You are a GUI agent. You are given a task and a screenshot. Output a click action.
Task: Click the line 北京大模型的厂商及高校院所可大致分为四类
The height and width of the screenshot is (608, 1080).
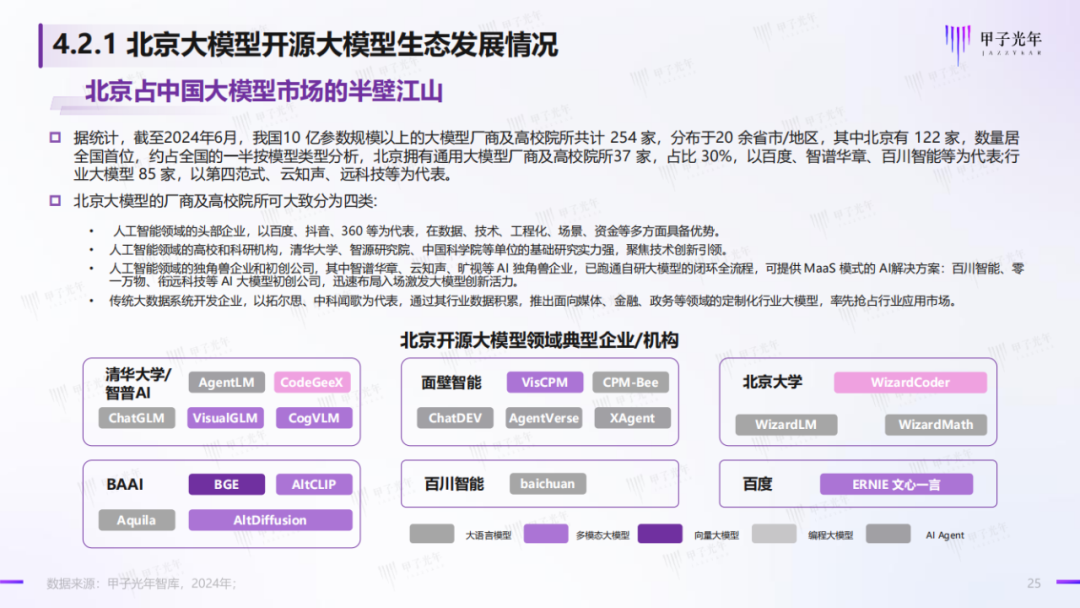tap(225, 201)
